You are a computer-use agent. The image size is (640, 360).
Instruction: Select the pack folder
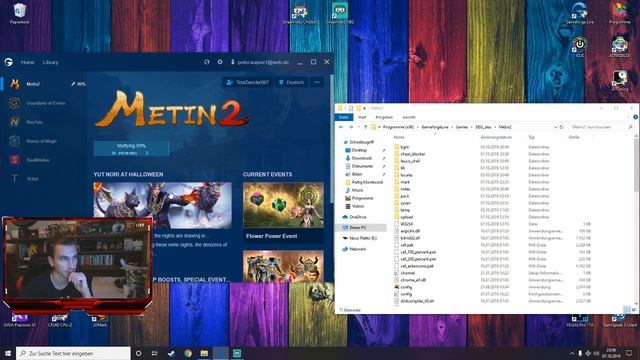pos(404,196)
